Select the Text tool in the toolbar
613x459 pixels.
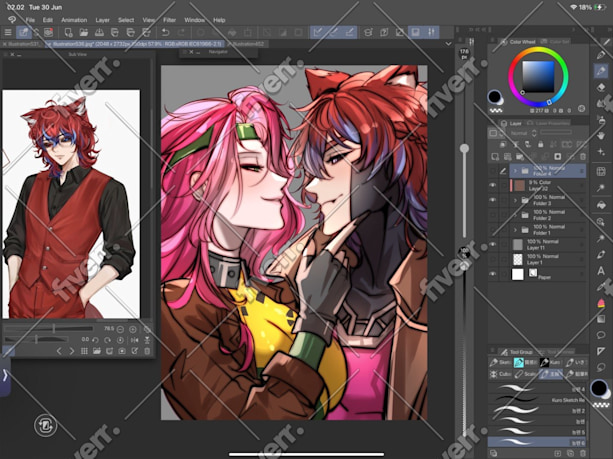601,271
